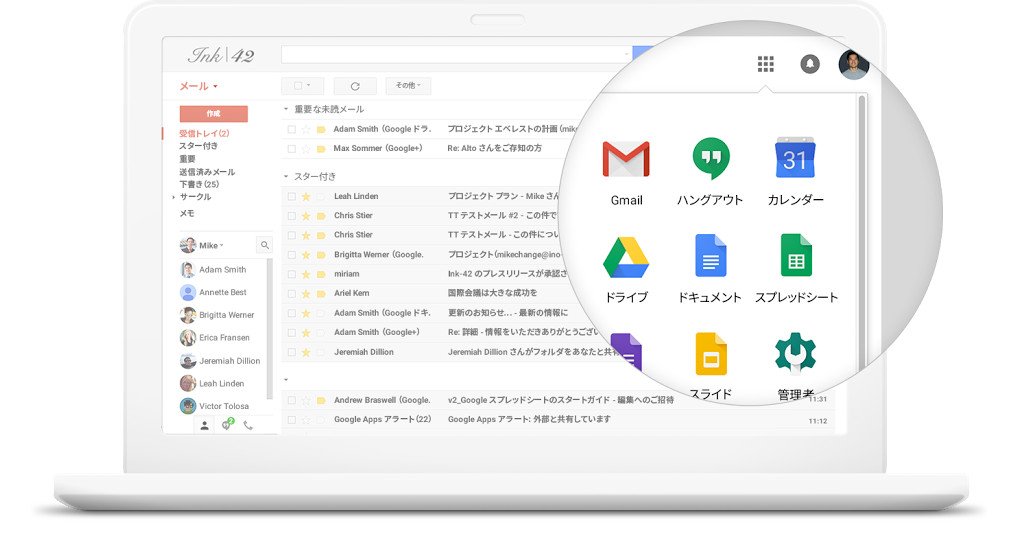Screen dimensions: 1018x536
Task: Collapse the 重要な未読メール section
Action: click(x=286, y=109)
